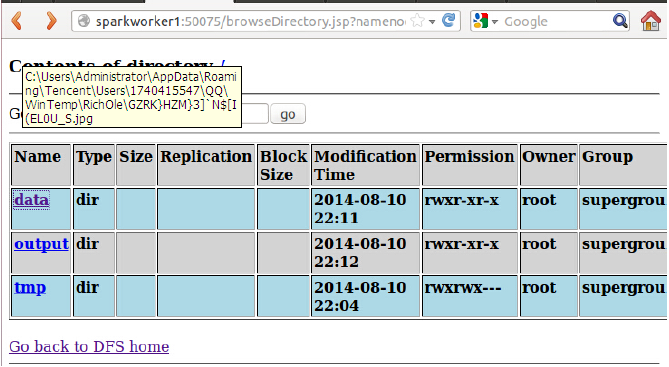This screenshot has height=367, width=669.
Task: Click the Group column header
Action: click(623, 165)
